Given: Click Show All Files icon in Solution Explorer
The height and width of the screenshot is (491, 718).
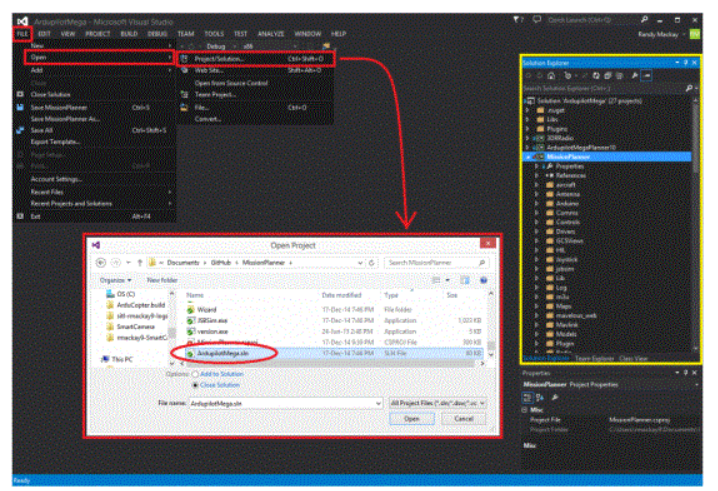Looking at the screenshot, I should (x=619, y=76).
